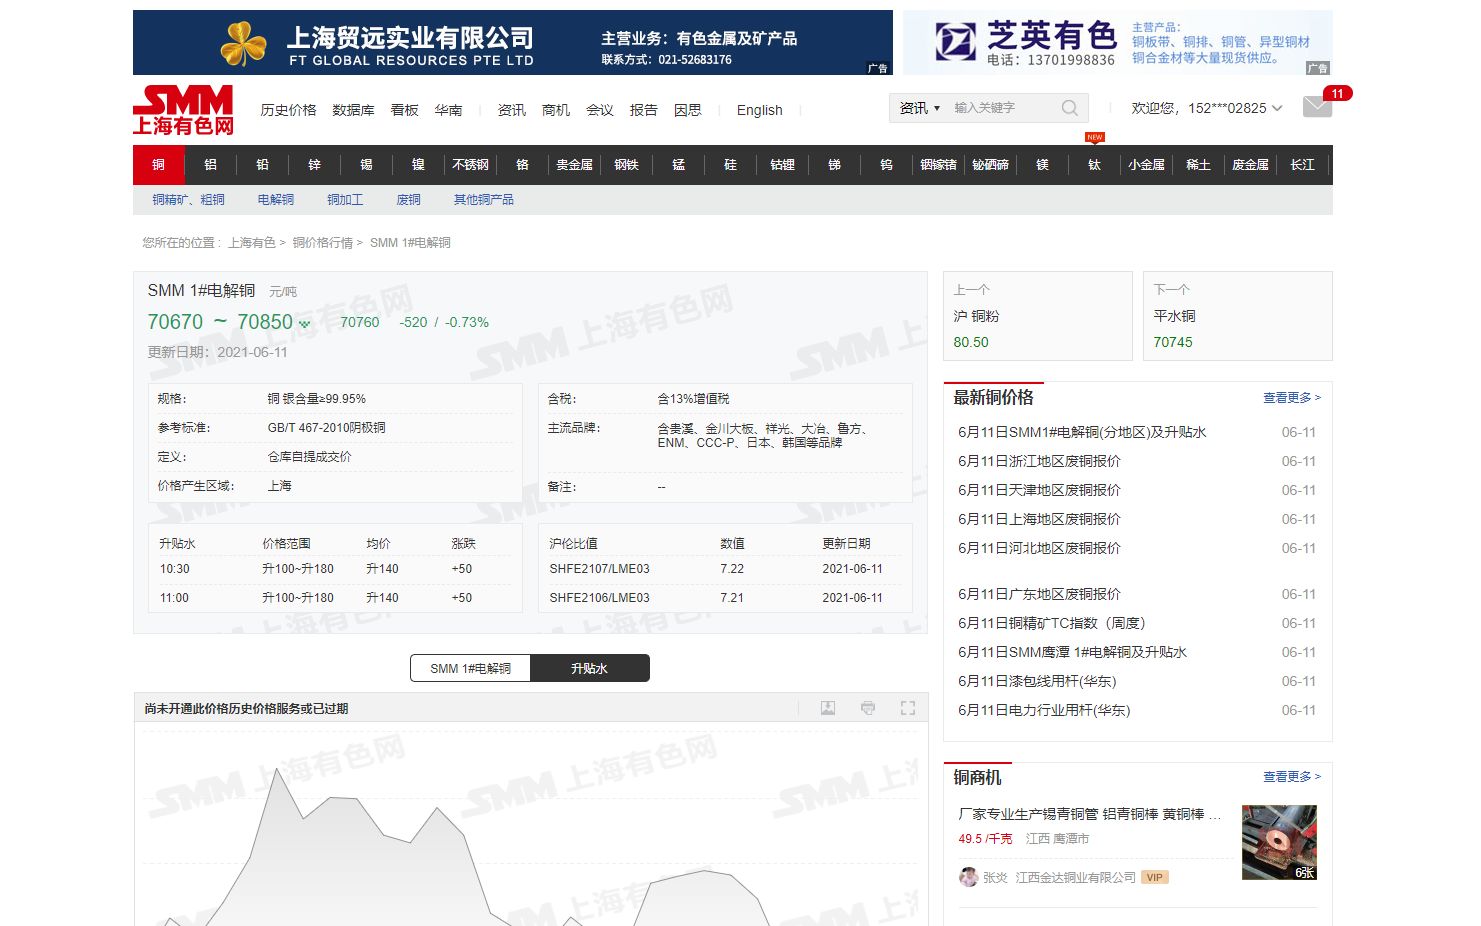Image resolution: width=1481 pixels, height=926 pixels.
Task: Open 6月11日SMM鹰潭 1#电解铜及升贴水 news
Action: point(1072,653)
